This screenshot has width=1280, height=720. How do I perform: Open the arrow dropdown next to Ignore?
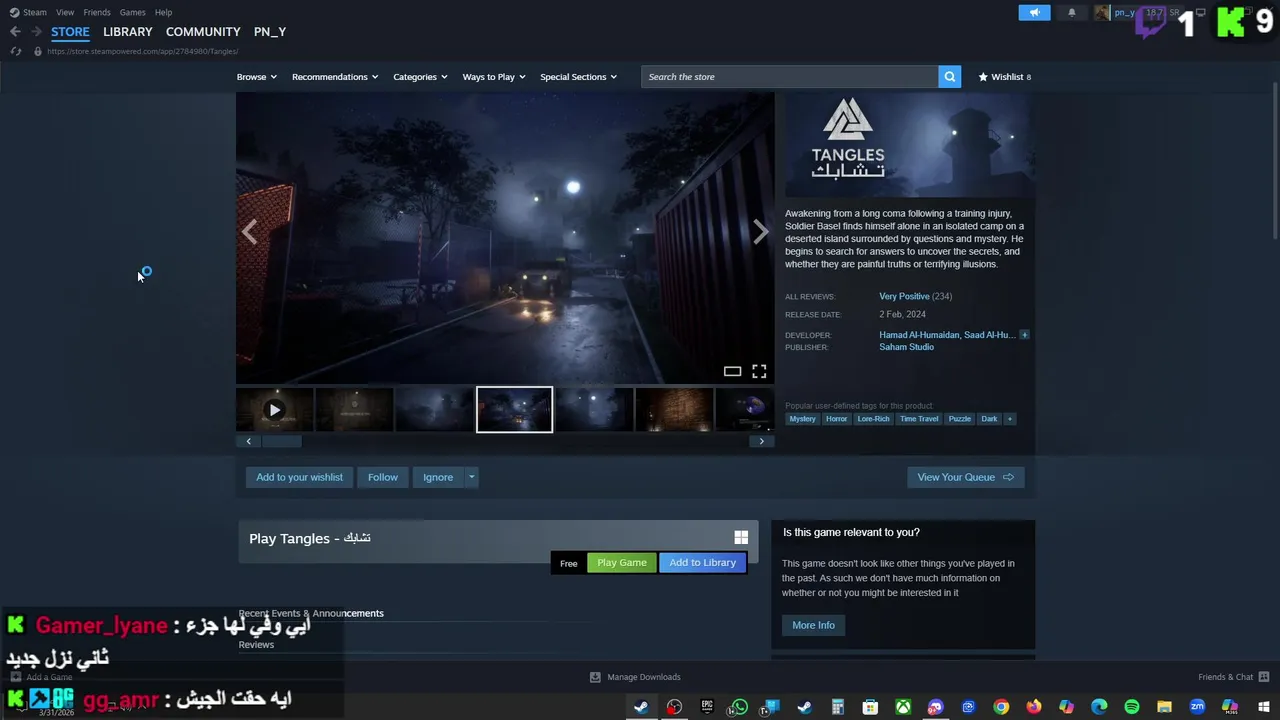tap(471, 477)
